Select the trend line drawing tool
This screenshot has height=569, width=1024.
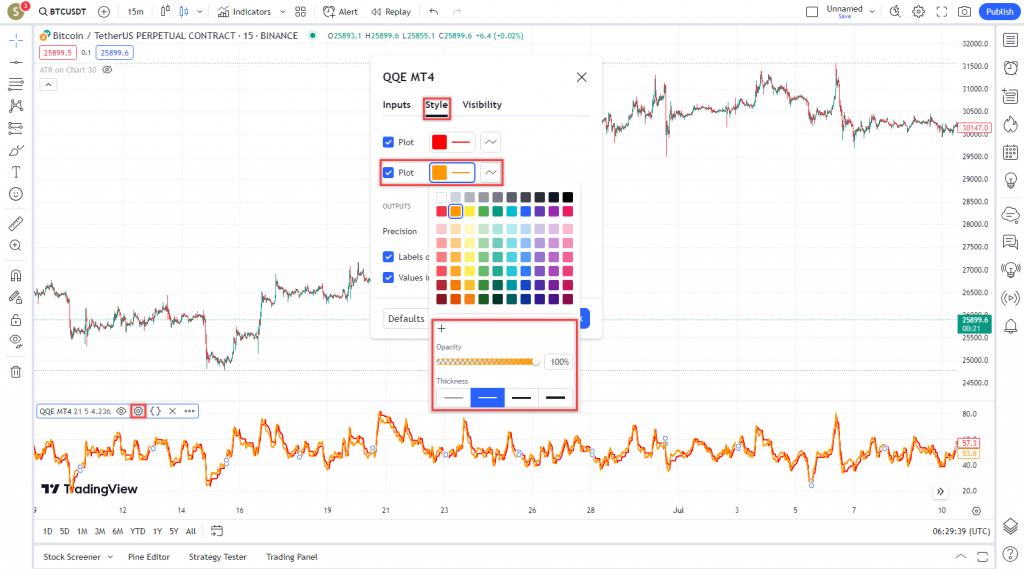pyautogui.click(x=16, y=63)
